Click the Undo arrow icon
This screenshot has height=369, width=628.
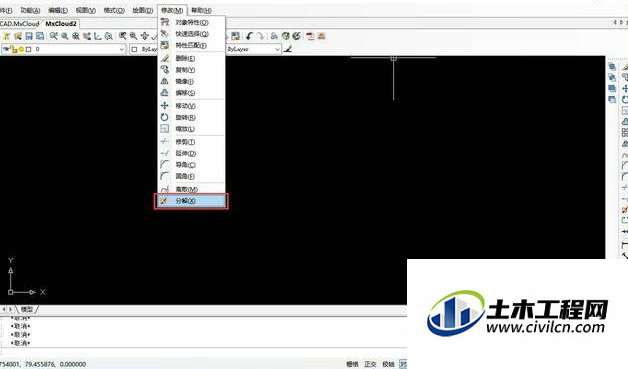tap(249, 36)
